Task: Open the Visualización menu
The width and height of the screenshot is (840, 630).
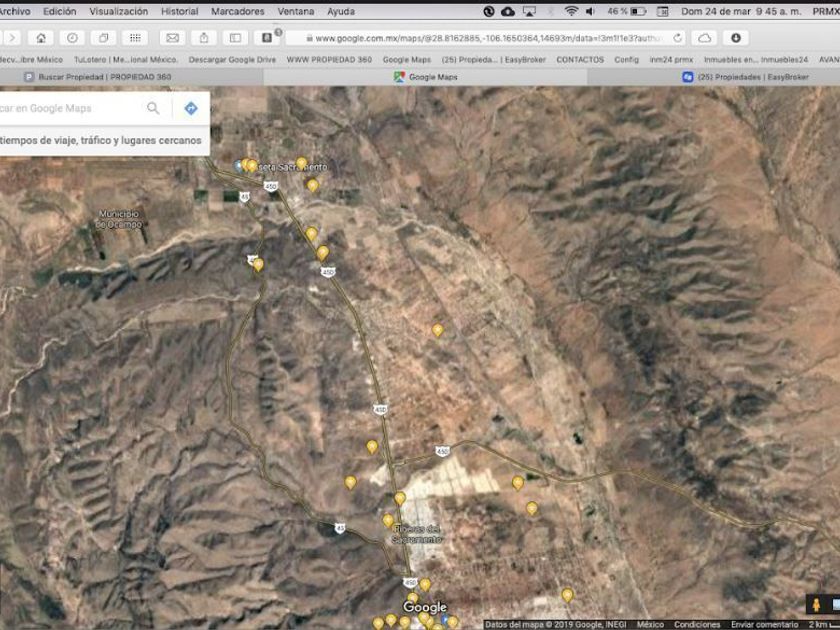Action: [x=118, y=11]
